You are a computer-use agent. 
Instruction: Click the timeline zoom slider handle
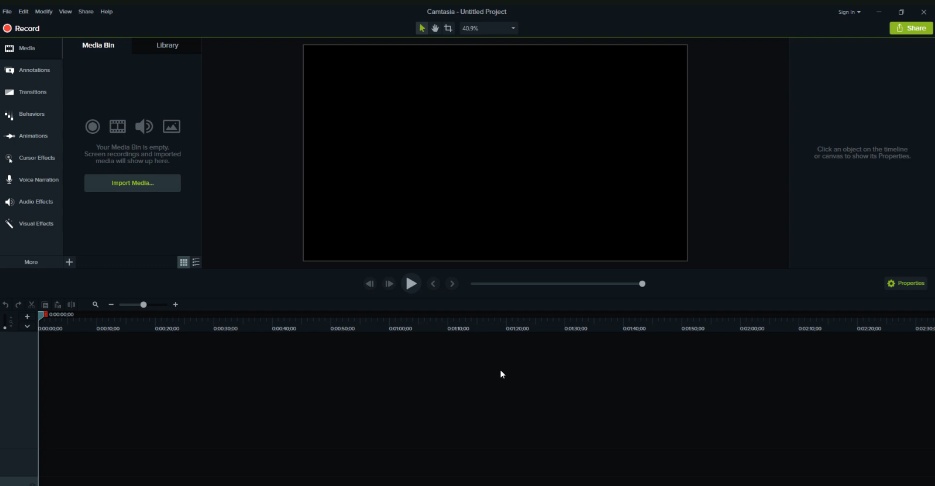point(143,304)
